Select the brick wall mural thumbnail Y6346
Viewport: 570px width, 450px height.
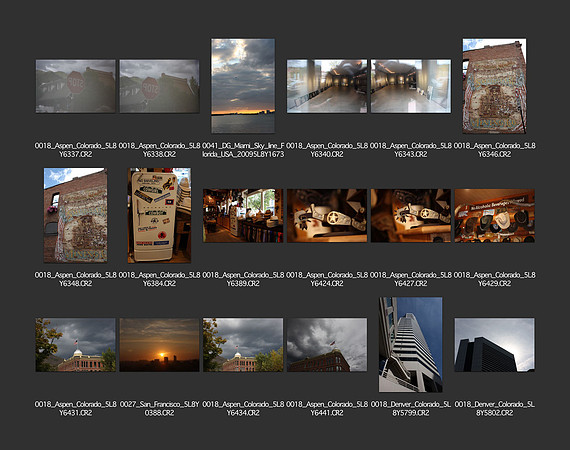(x=494, y=86)
